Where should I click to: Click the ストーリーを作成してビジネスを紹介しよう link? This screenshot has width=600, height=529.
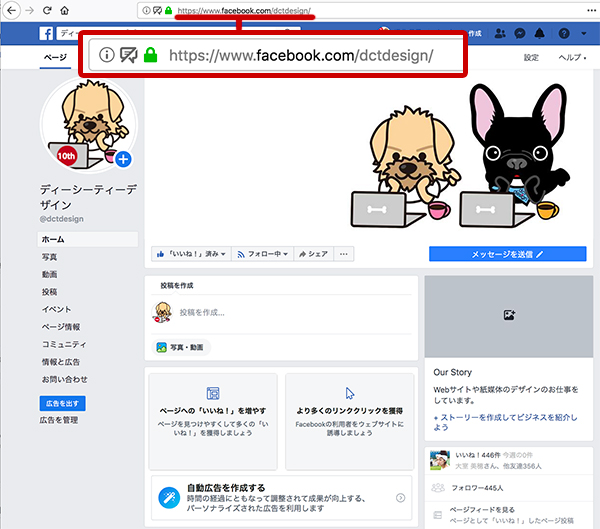pyautogui.click(x=505, y=422)
